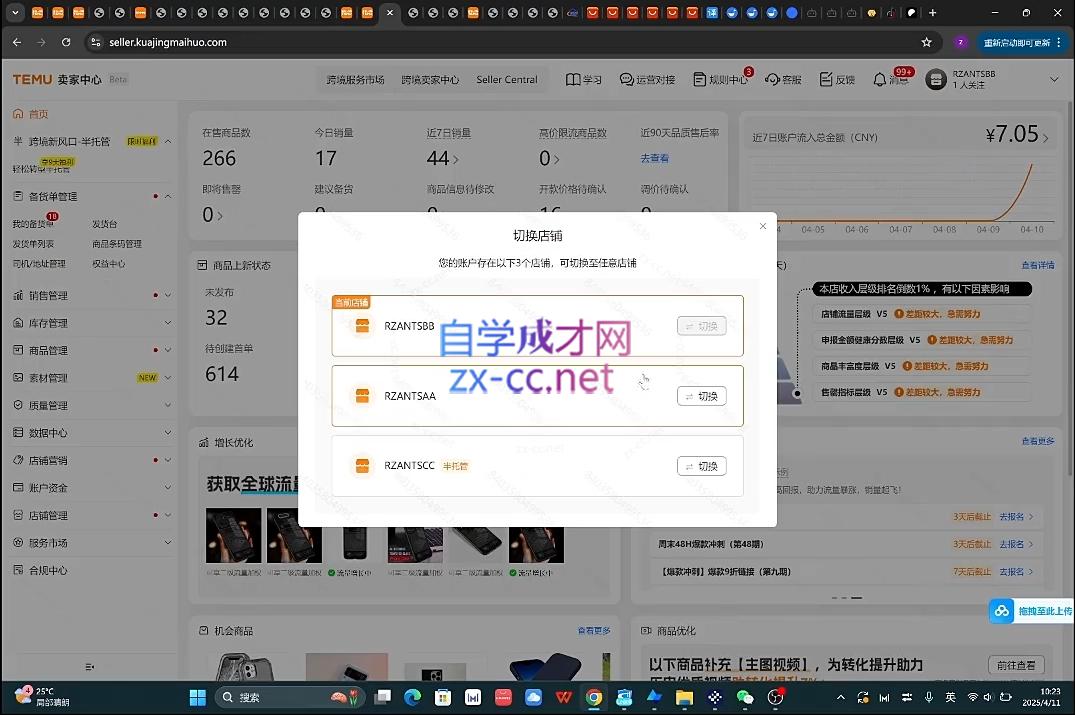The width and height of the screenshot is (1075, 715).
Task: Switch to 跨境卖家中心 tab
Action: click(x=430, y=80)
